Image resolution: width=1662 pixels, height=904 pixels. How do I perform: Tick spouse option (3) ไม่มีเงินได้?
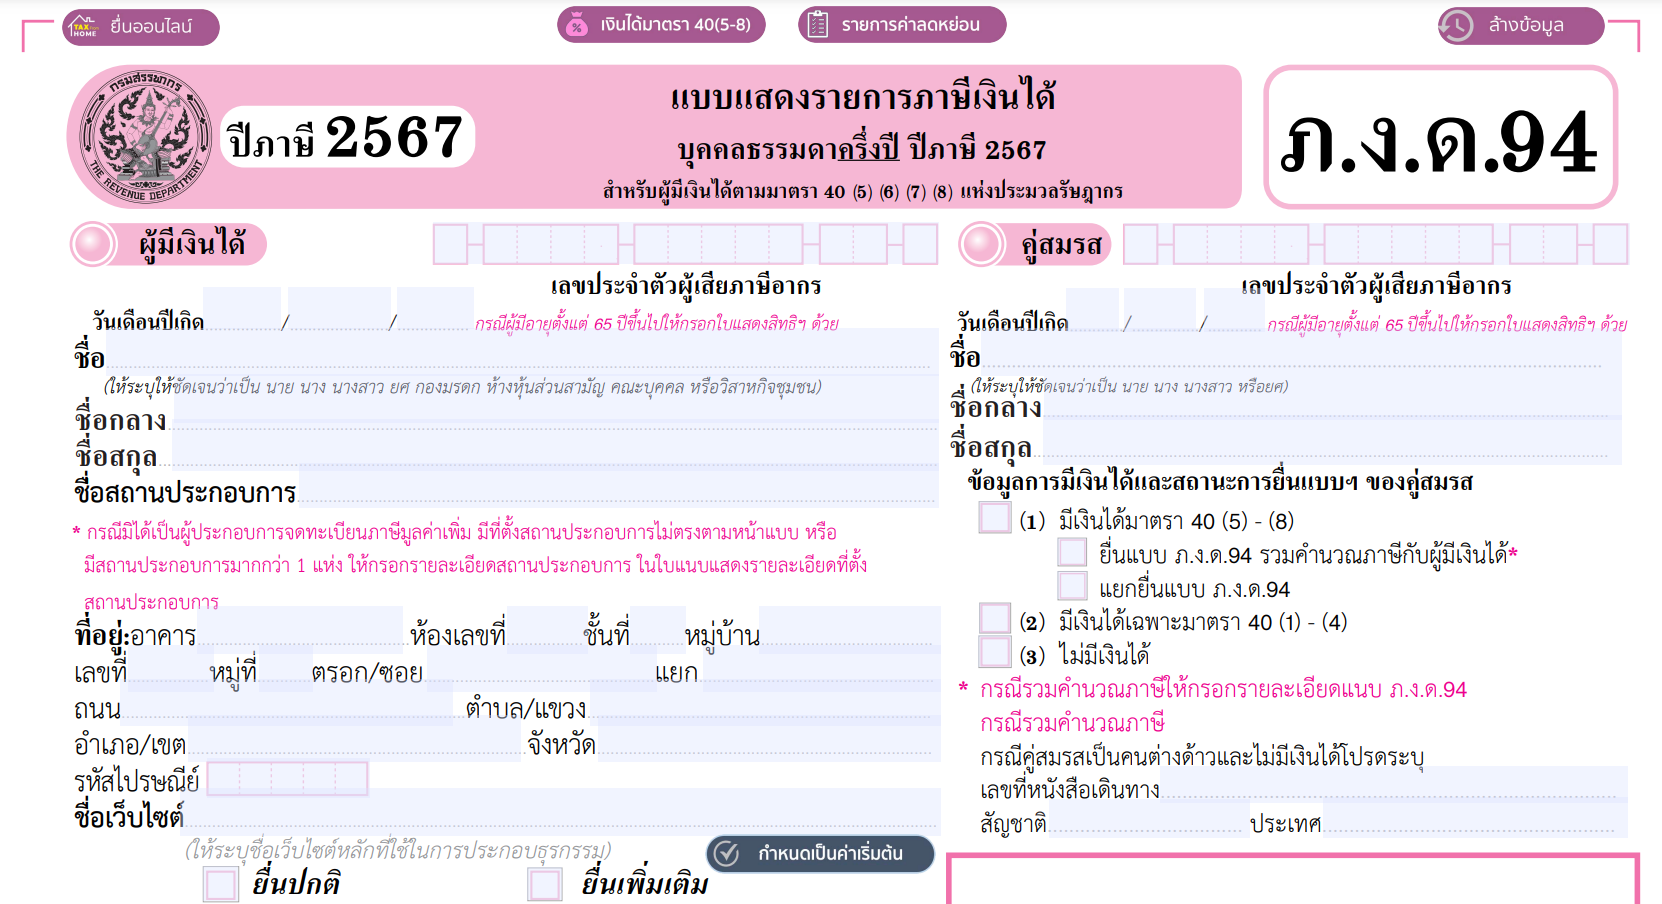tap(995, 652)
